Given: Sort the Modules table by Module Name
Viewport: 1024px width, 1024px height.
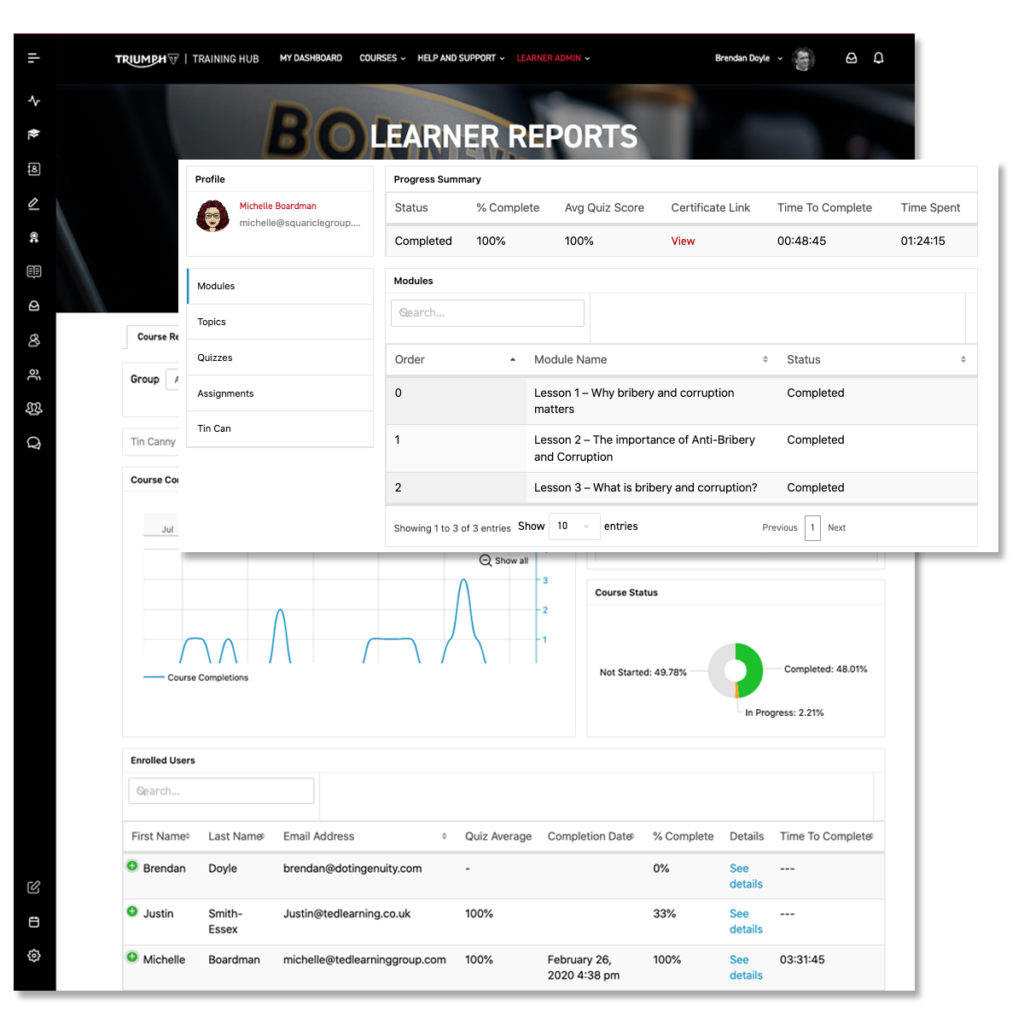Looking at the screenshot, I should [650, 360].
